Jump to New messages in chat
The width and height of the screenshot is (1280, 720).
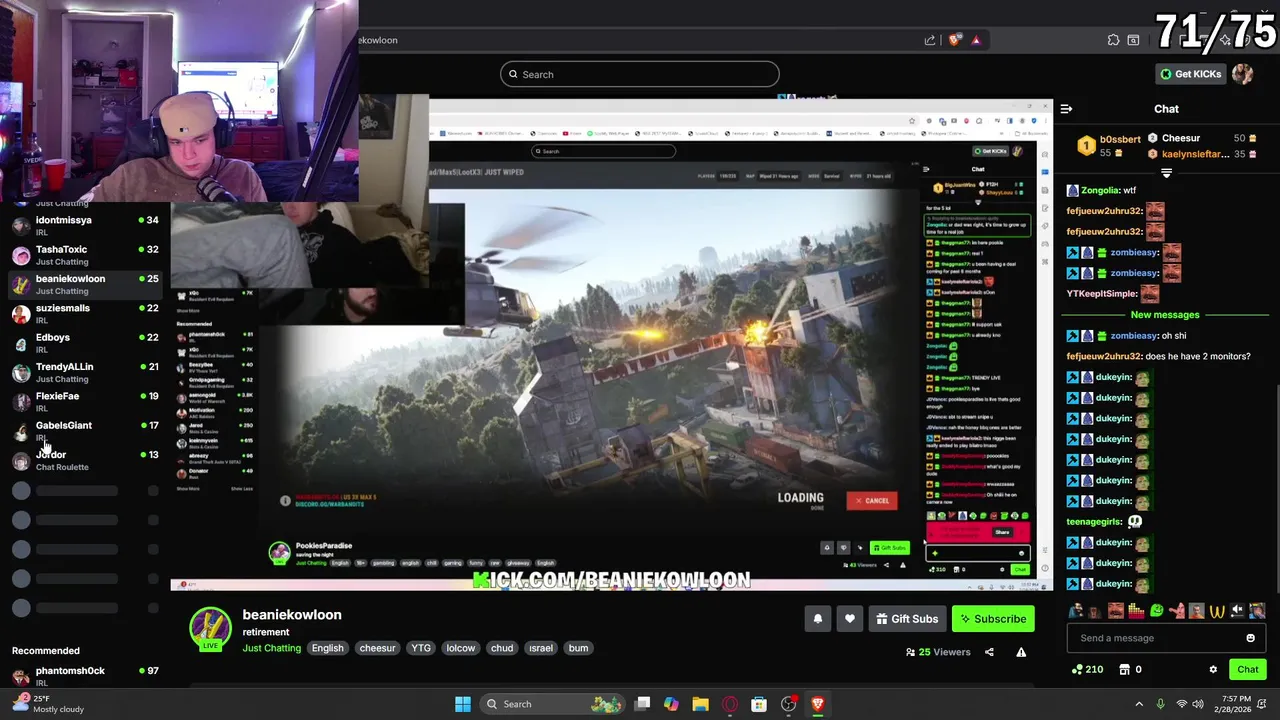point(1165,314)
